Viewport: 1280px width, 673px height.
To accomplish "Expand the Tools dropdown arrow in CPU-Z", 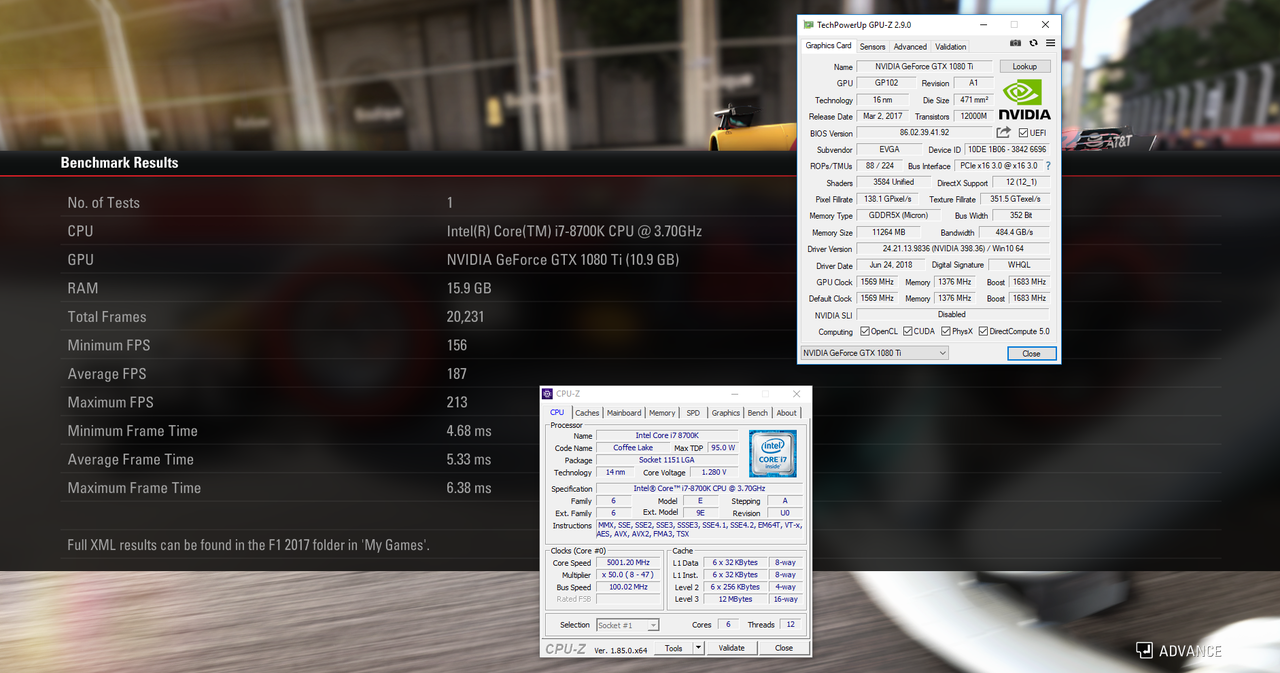I will [x=699, y=648].
